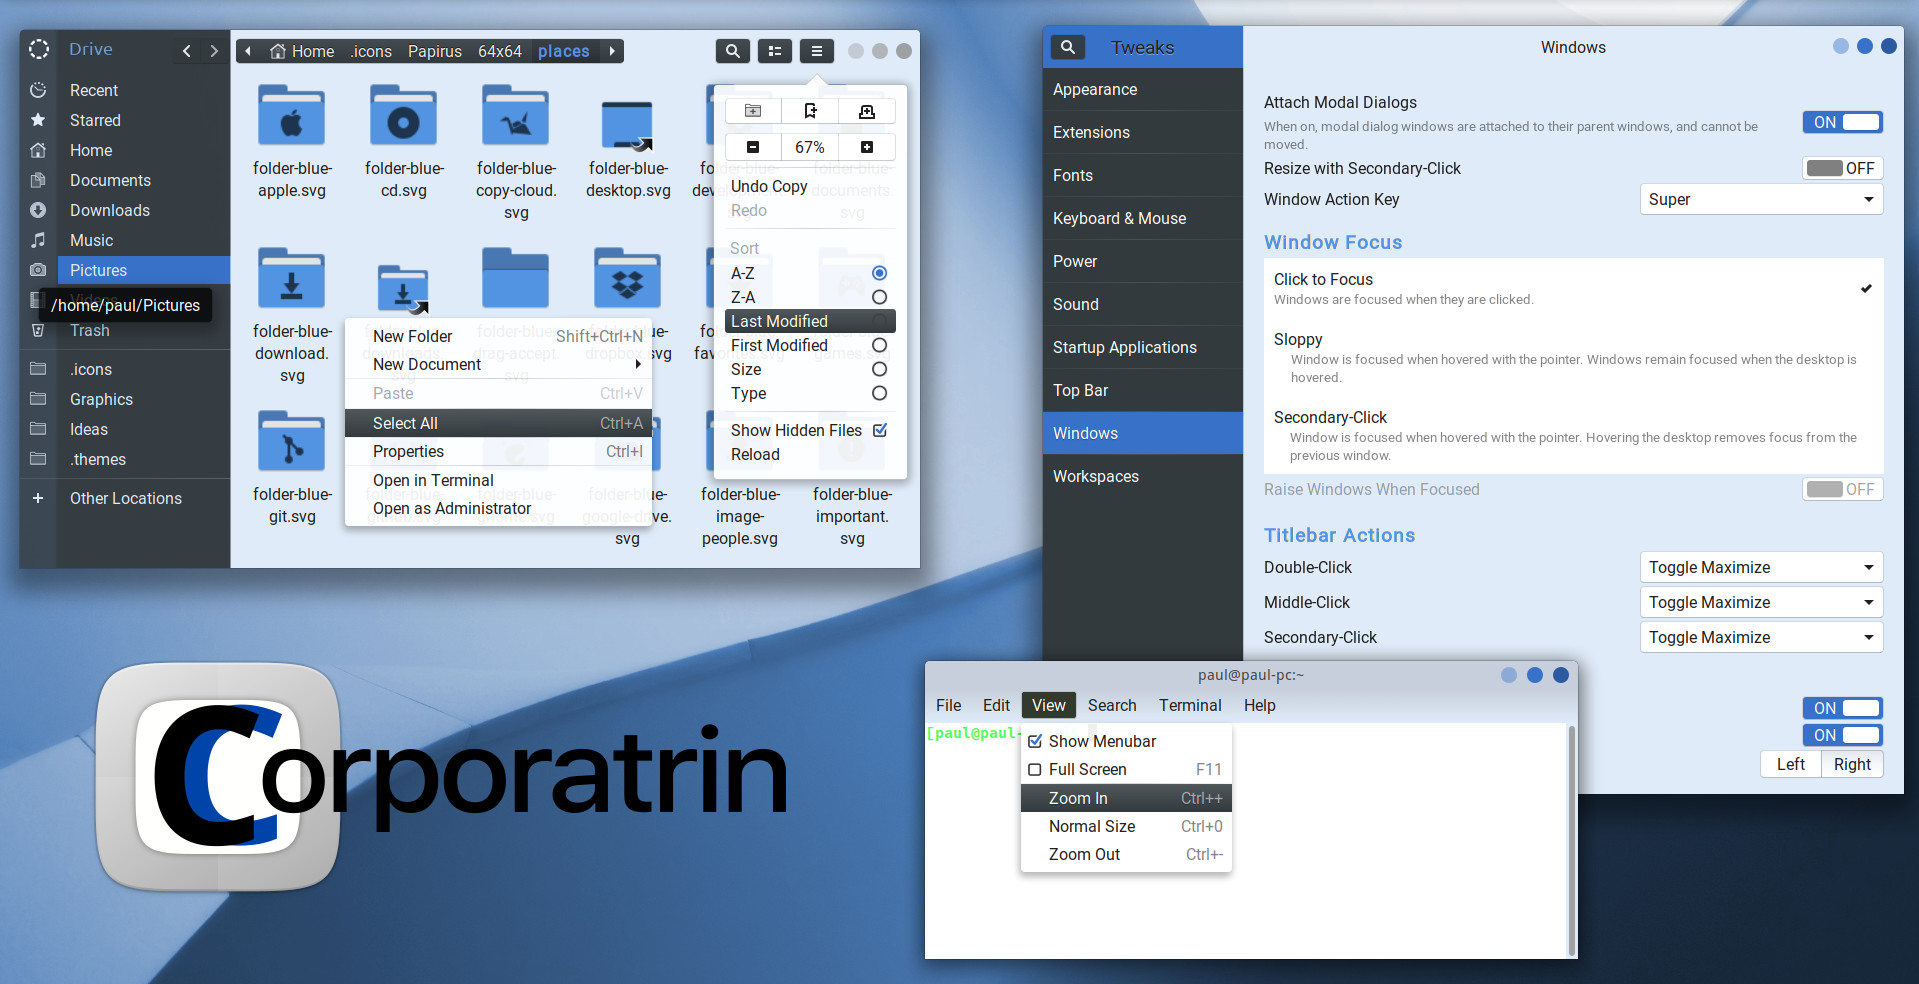Click the Drive spinner icon in sidebar
This screenshot has width=1919, height=984.
click(39, 49)
